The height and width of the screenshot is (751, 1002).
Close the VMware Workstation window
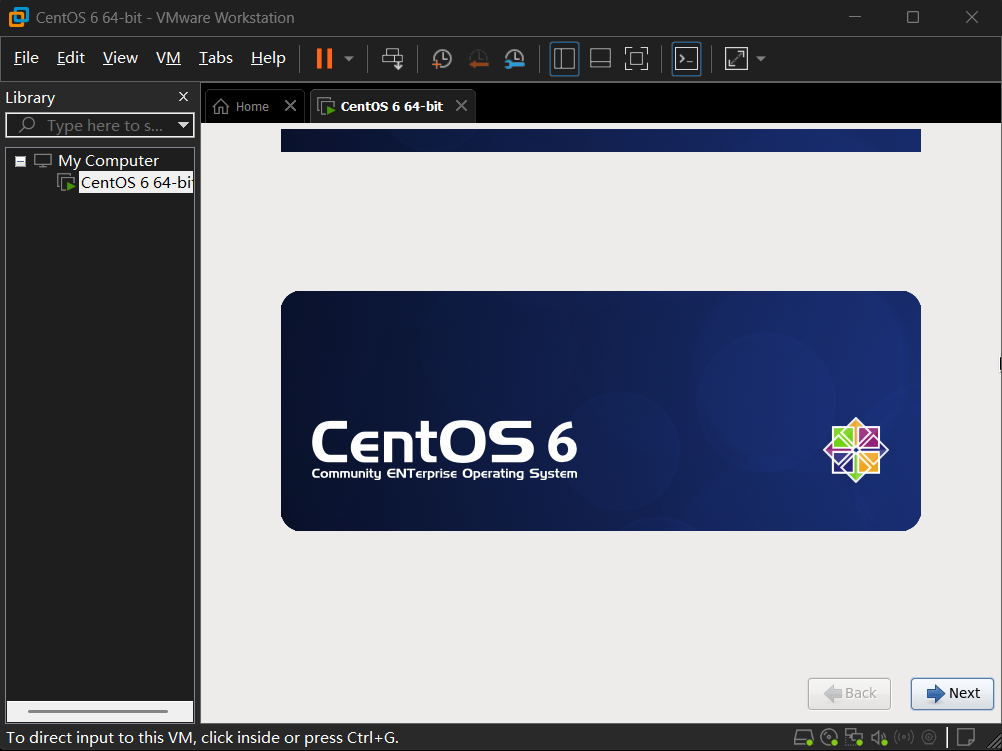tap(971, 17)
